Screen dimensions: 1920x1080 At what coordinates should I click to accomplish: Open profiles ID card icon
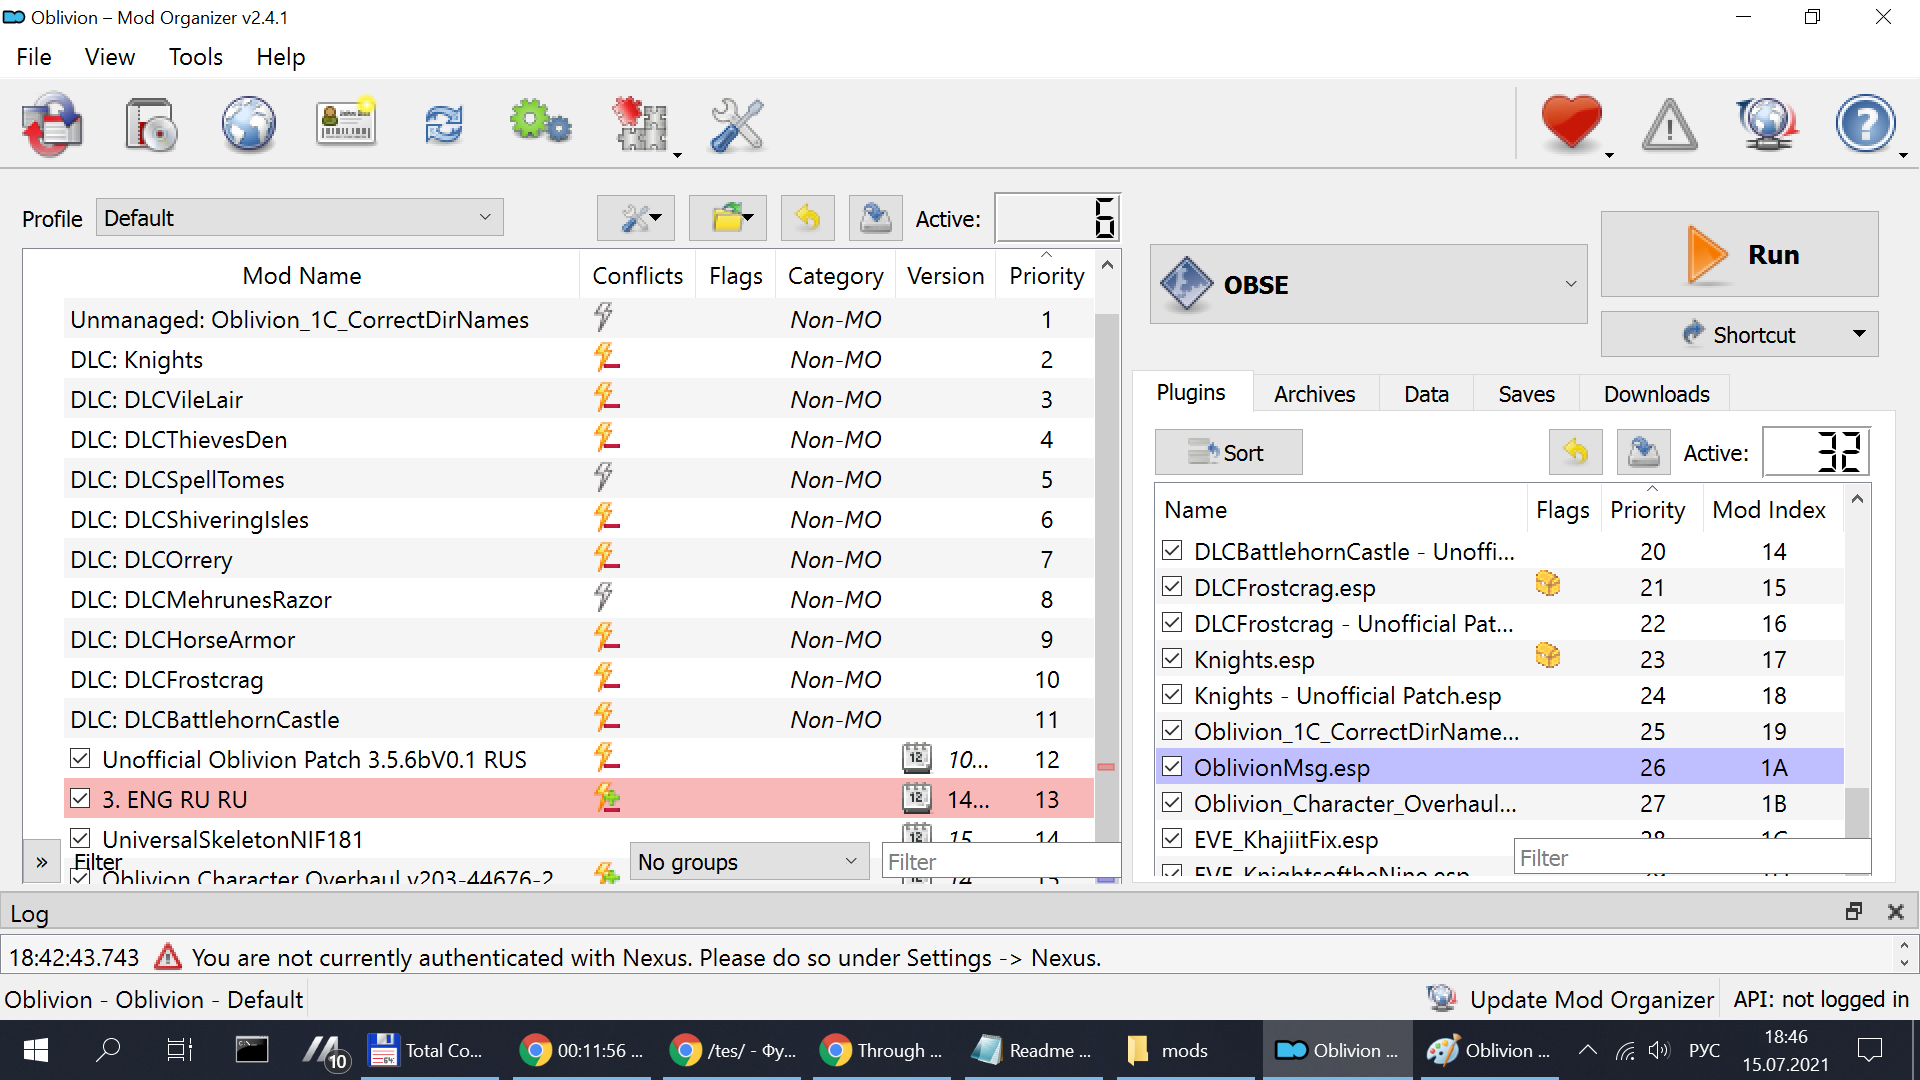(346, 123)
